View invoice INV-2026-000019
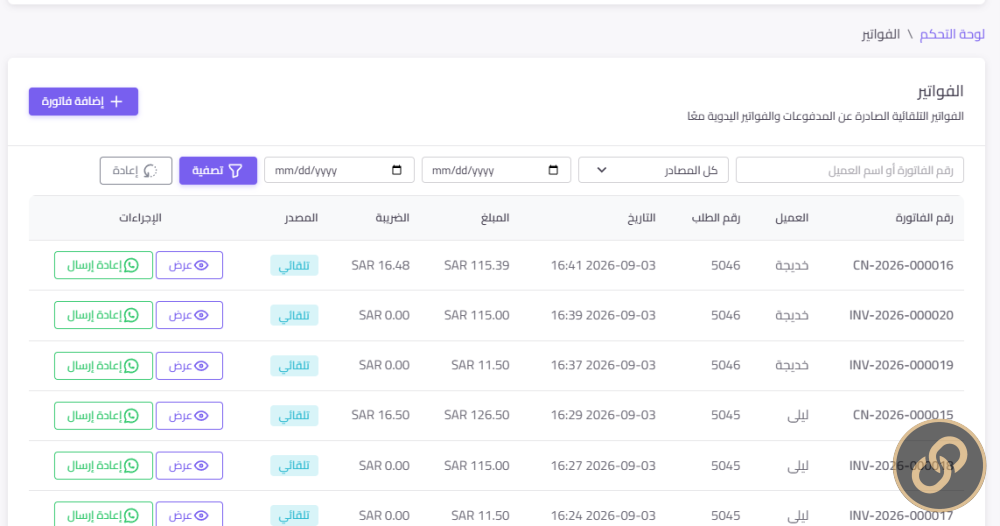This screenshot has width=1000, height=526. click(x=189, y=366)
